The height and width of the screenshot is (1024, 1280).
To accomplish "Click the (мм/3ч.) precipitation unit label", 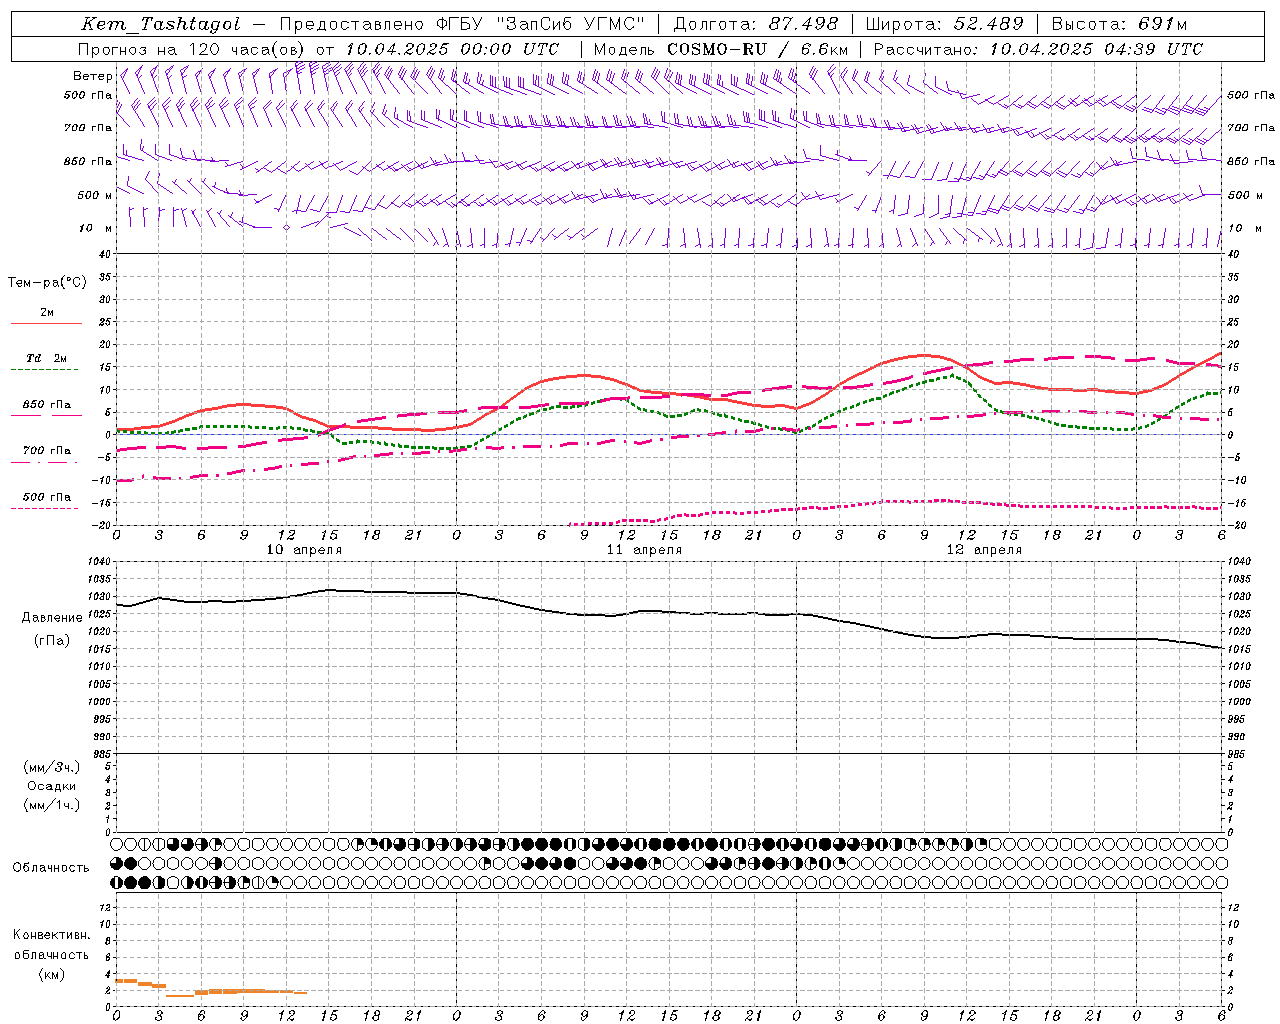I will (52, 767).
